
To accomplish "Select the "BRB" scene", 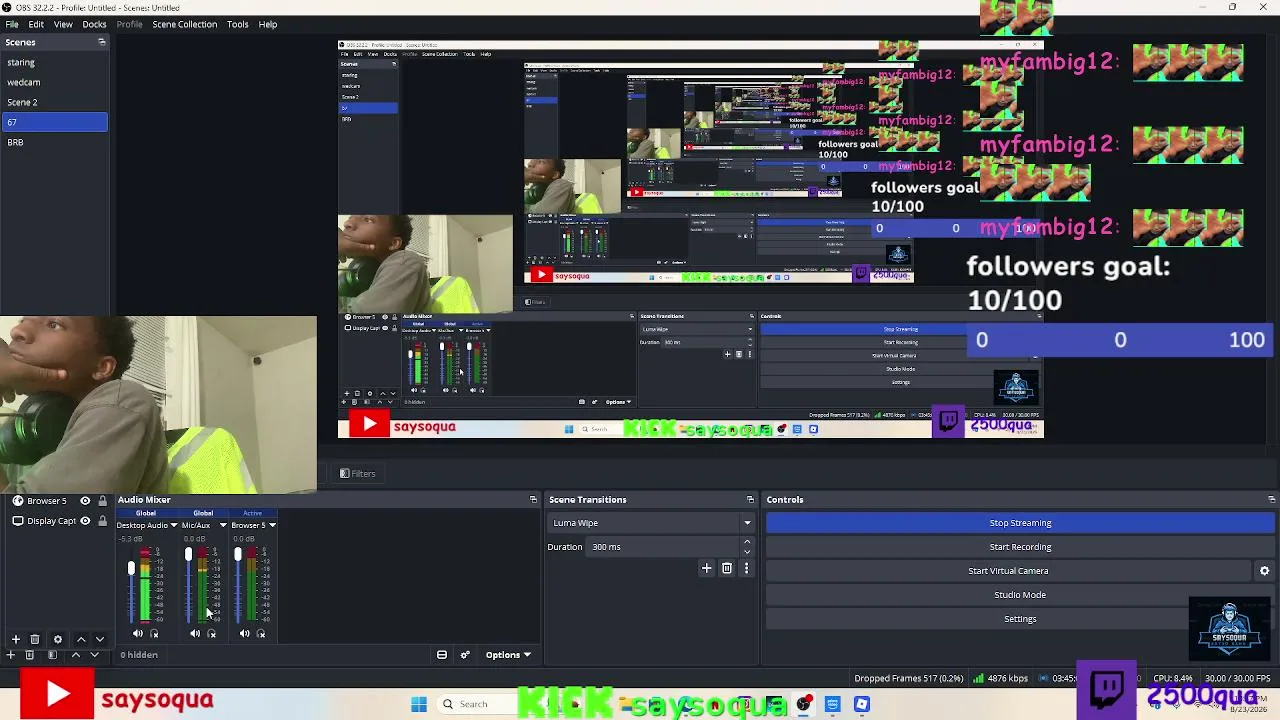I will click(54, 142).
